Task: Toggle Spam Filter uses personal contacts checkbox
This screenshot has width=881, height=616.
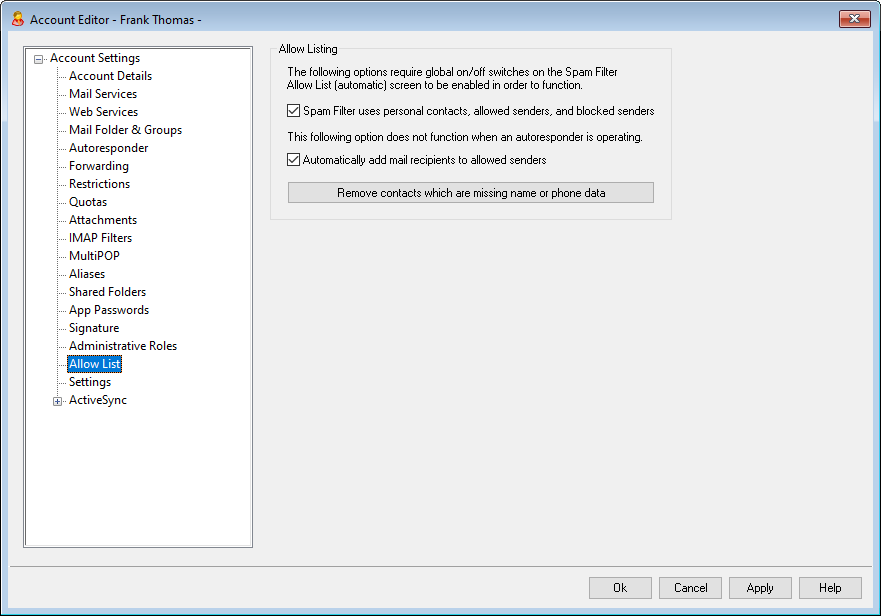Action: tap(294, 111)
